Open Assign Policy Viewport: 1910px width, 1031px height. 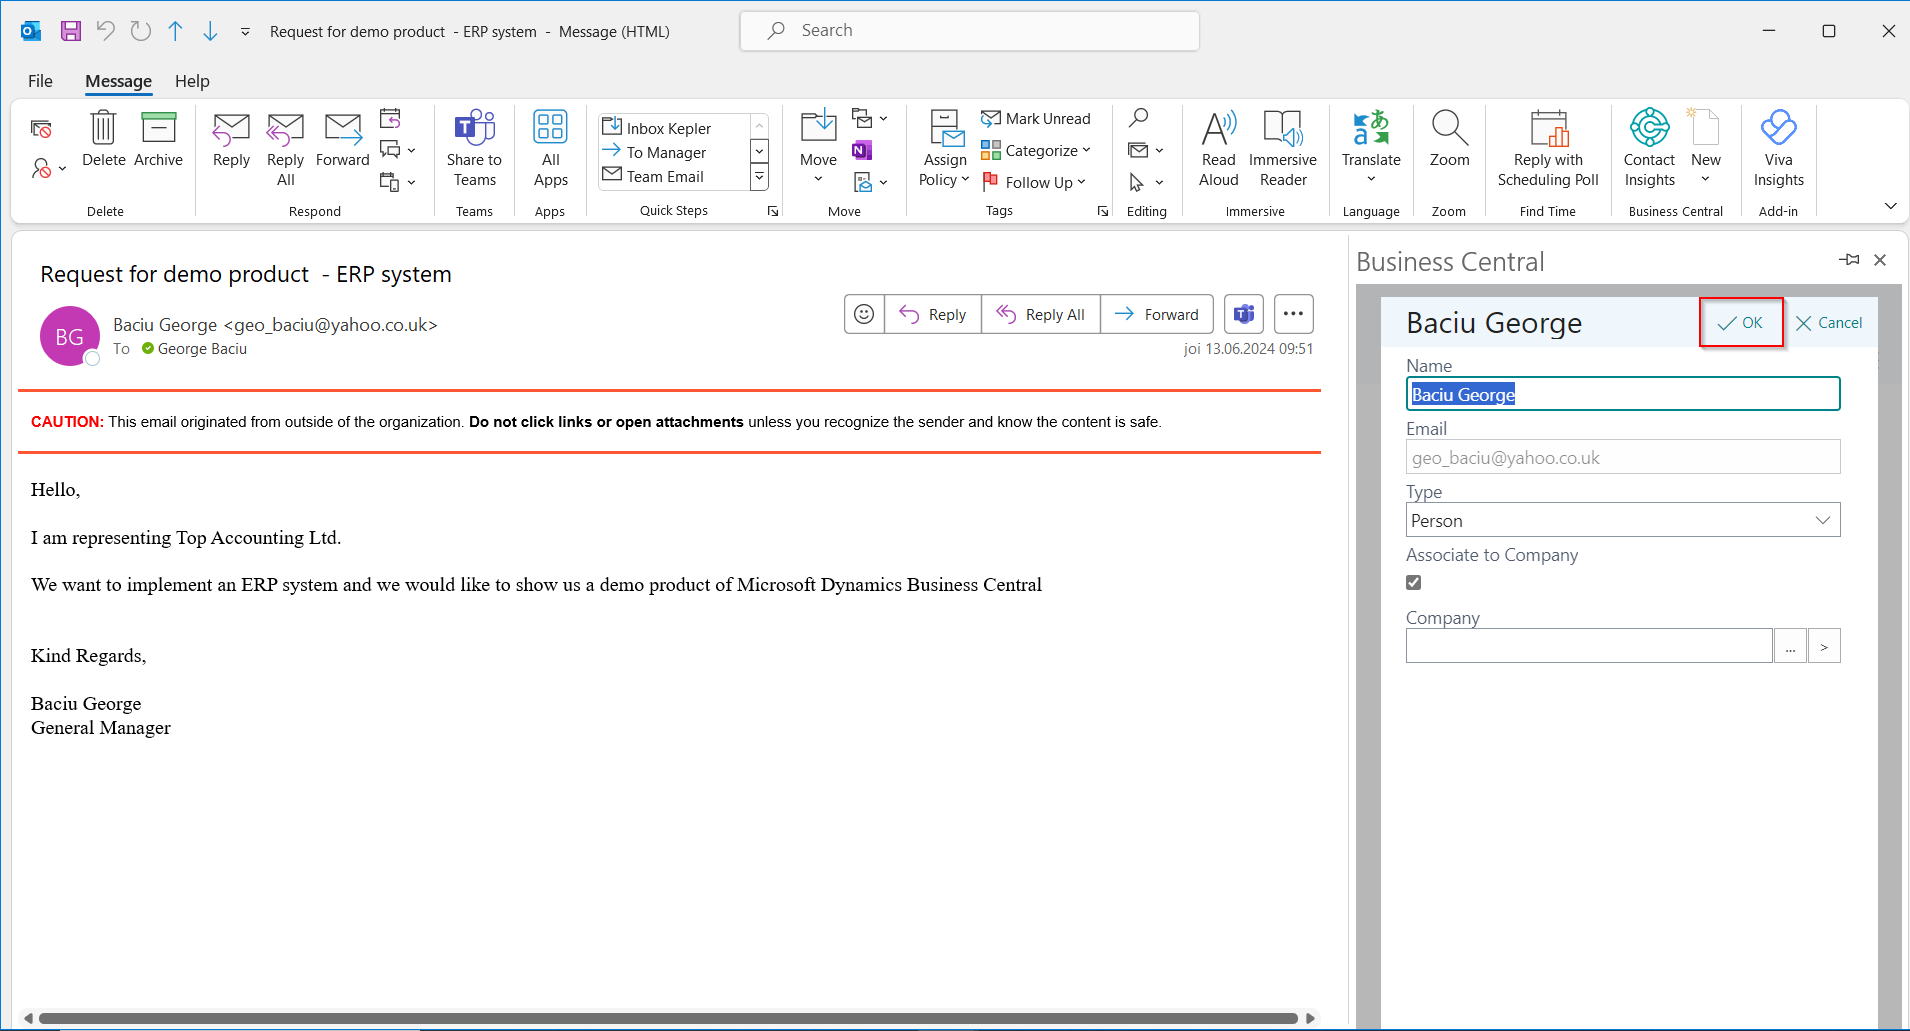point(944,148)
